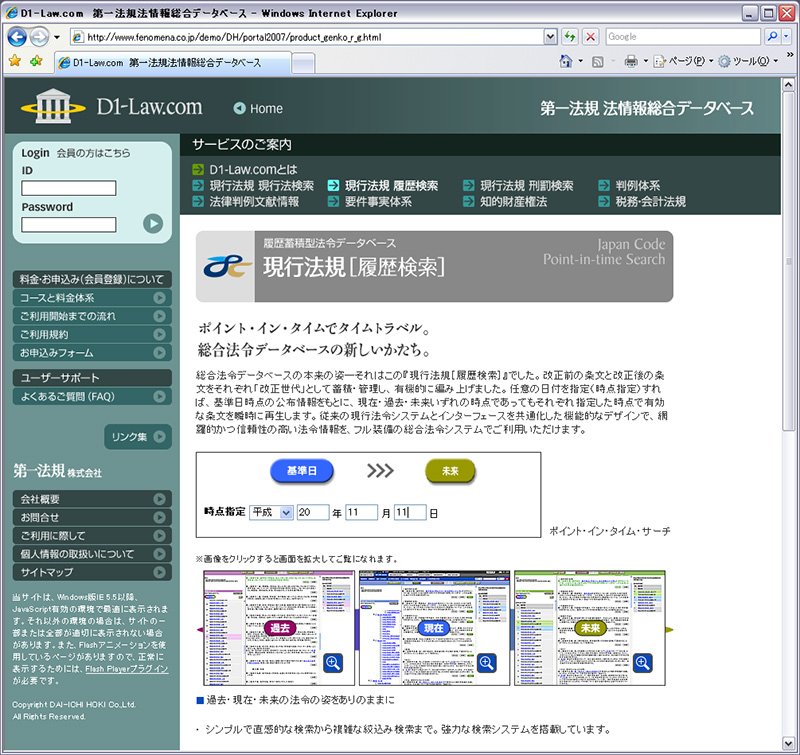Expand the search provider options dropdown
Image resolution: width=800 pixels, height=755 pixels.
click(x=786, y=36)
